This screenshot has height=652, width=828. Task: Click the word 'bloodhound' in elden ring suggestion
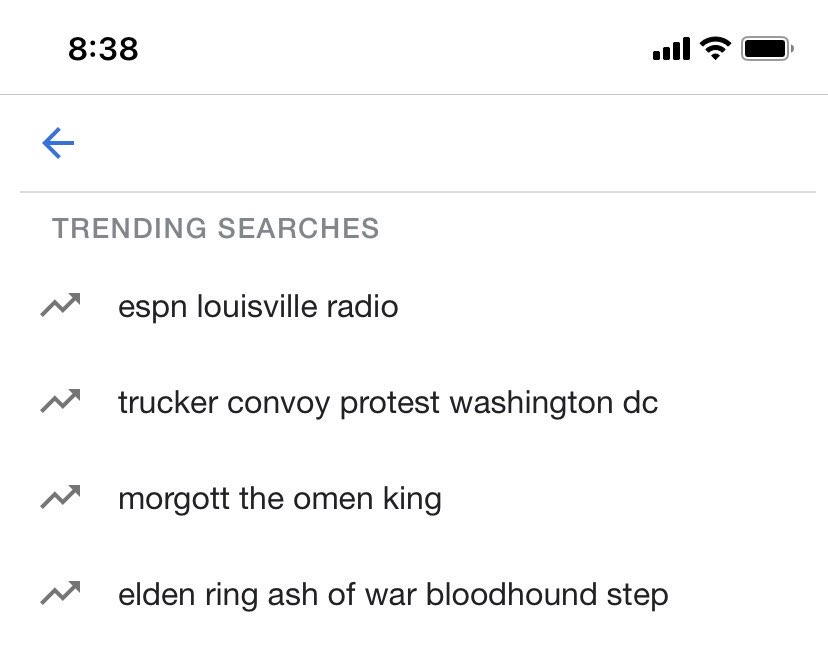point(512,594)
